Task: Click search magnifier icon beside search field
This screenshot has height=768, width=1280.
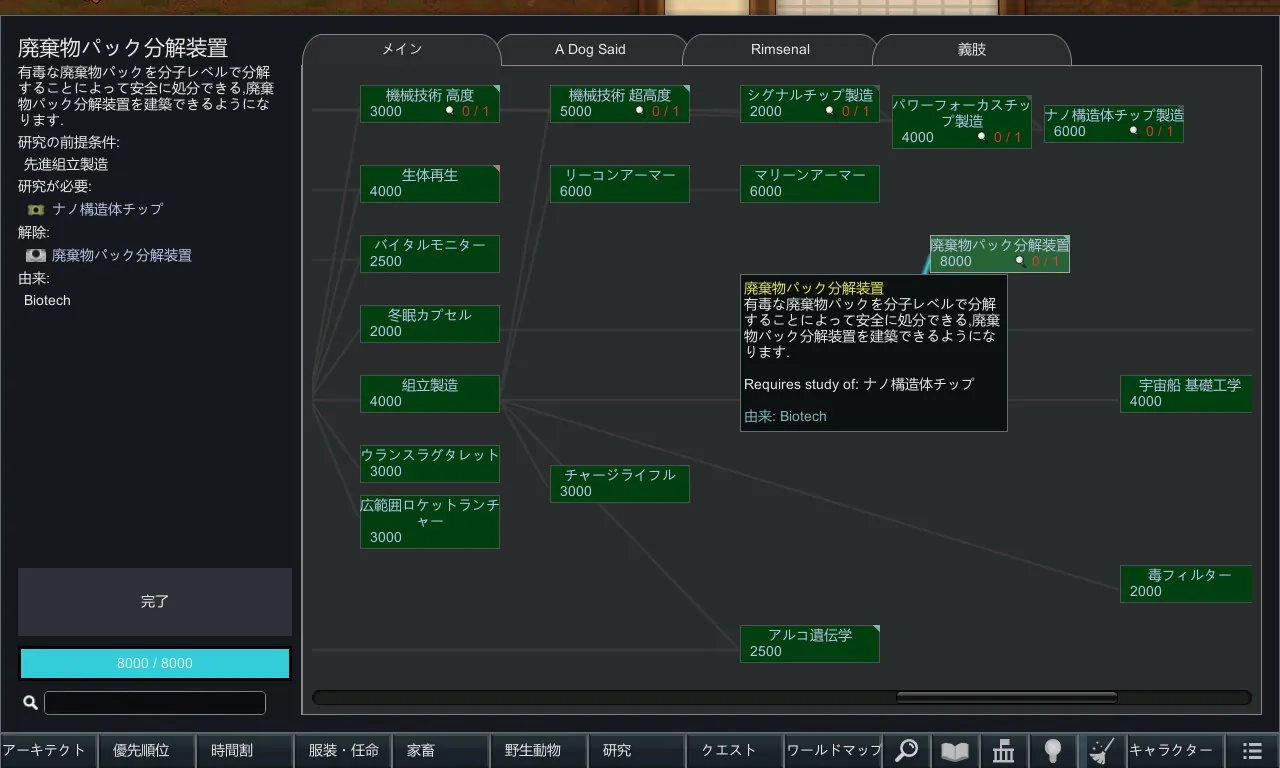Action: (x=30, y=703)
